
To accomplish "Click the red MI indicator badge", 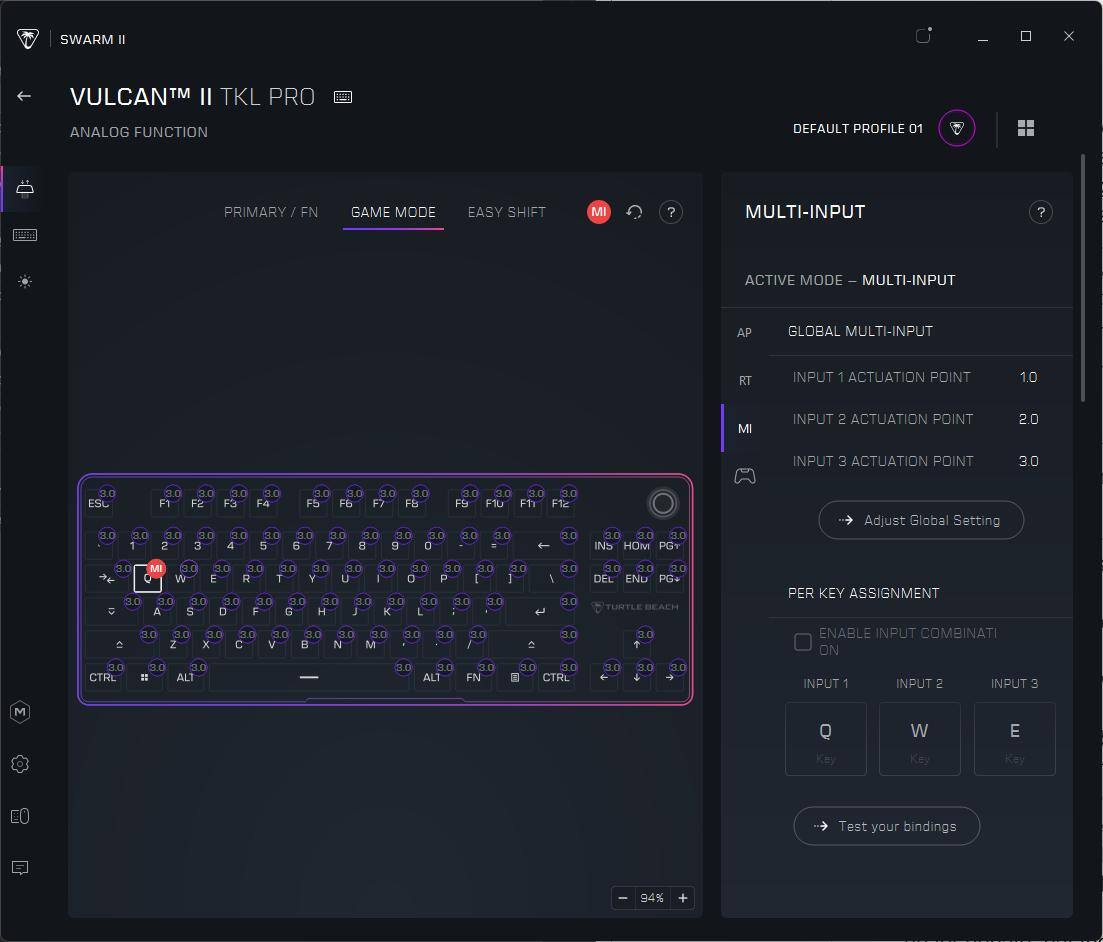I will 598,212.
